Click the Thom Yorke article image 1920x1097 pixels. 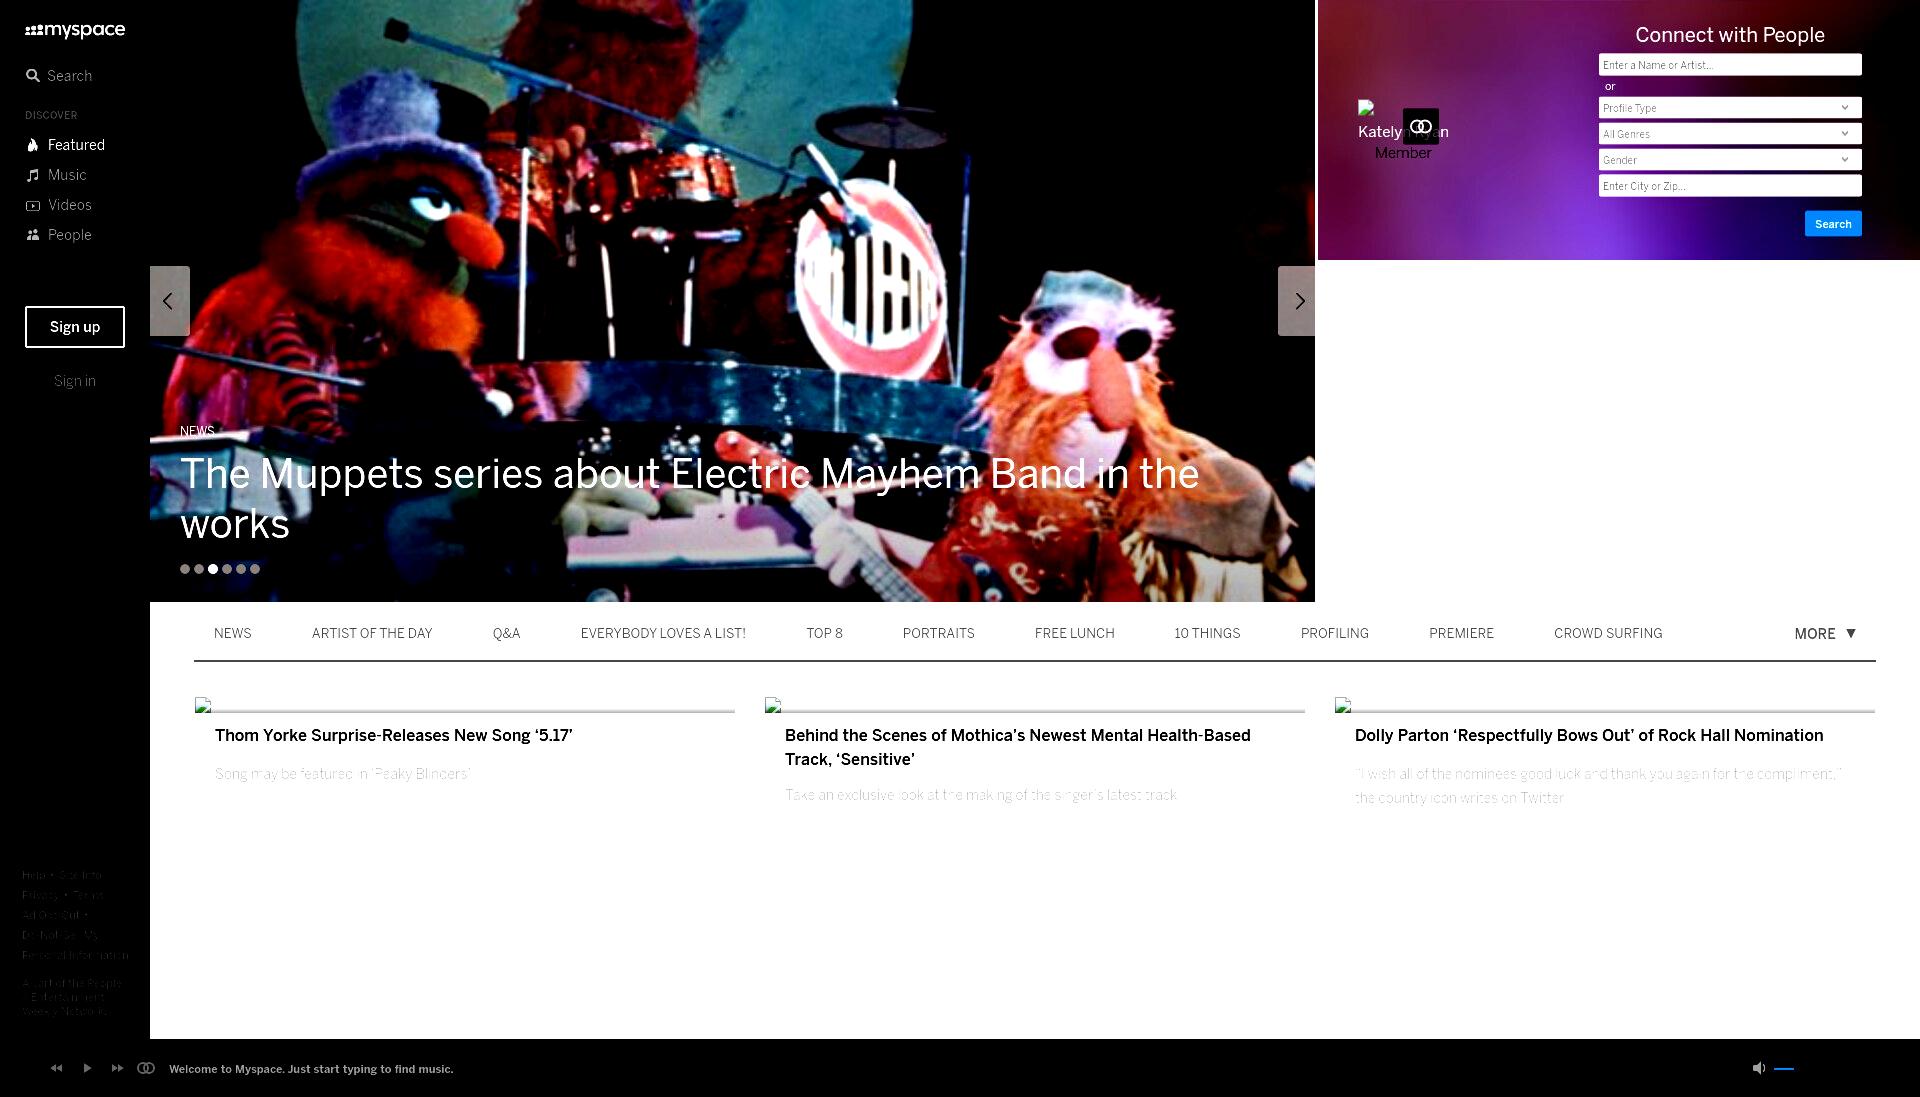pyautogui.click(x=465, y=705)
